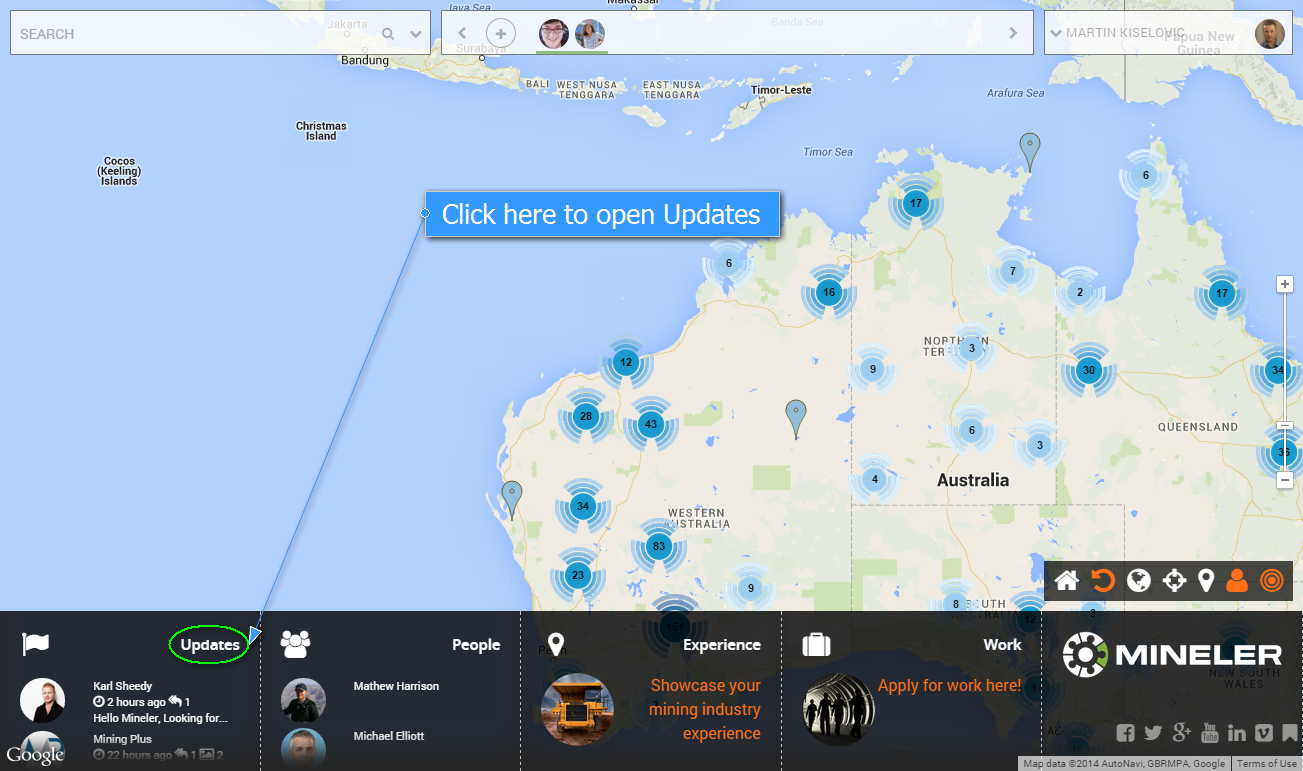The image size is (1303, 771).
Task: Click the globe icon in map toolbar
Action: 1138,581
